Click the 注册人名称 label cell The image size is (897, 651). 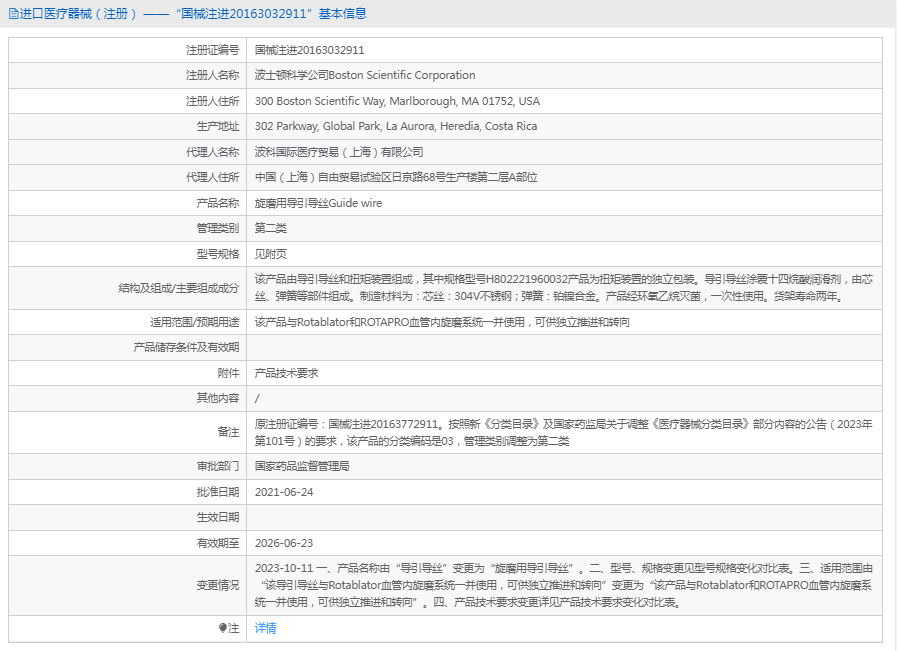pos(212,76)
